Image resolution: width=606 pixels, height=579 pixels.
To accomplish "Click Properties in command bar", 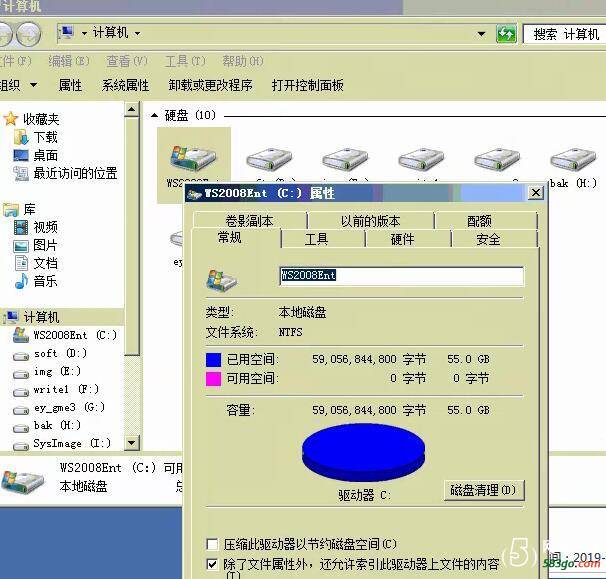I will [x=70, y=85].
